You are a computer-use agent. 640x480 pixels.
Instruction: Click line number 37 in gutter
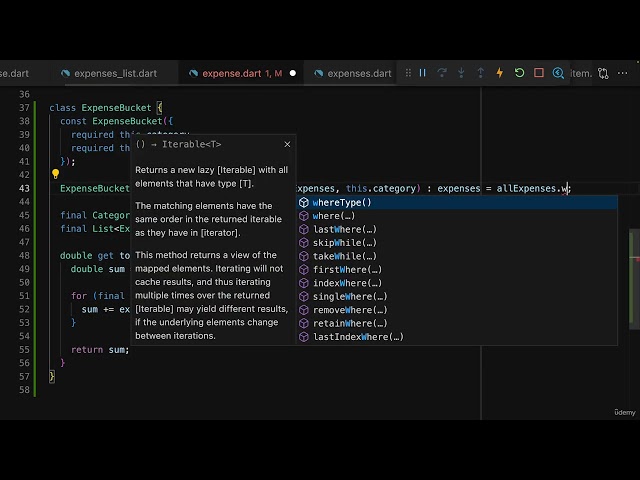[x=24, y=108]
